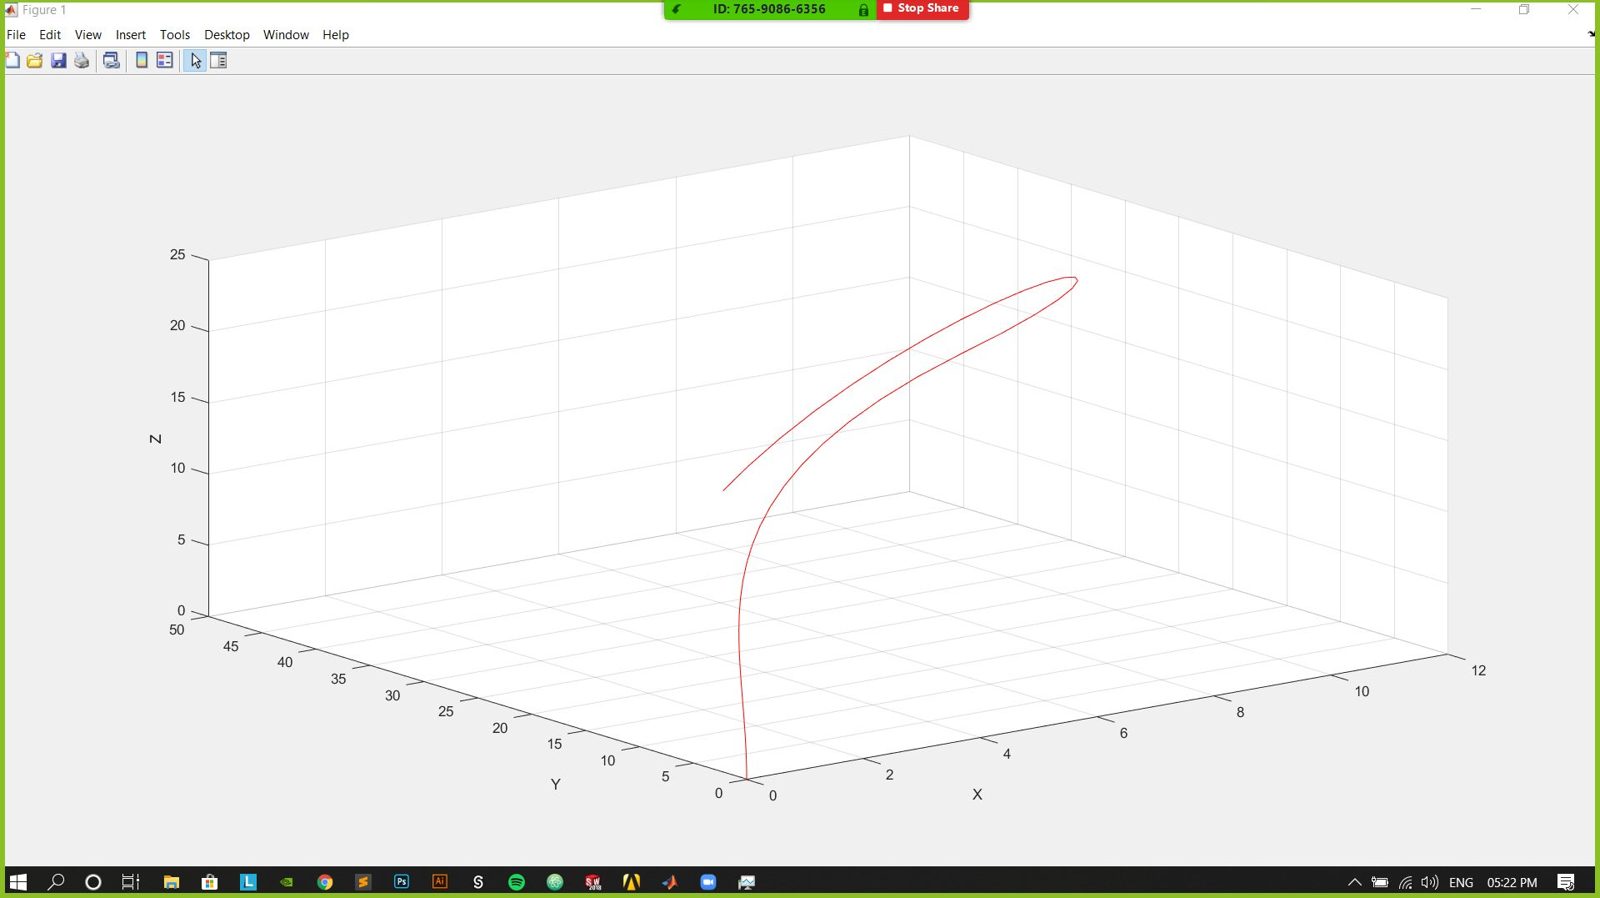Viewport: 1600px width, 898px height.
Task: Click the green shield icon in share bar
Action: pos(677,9)
